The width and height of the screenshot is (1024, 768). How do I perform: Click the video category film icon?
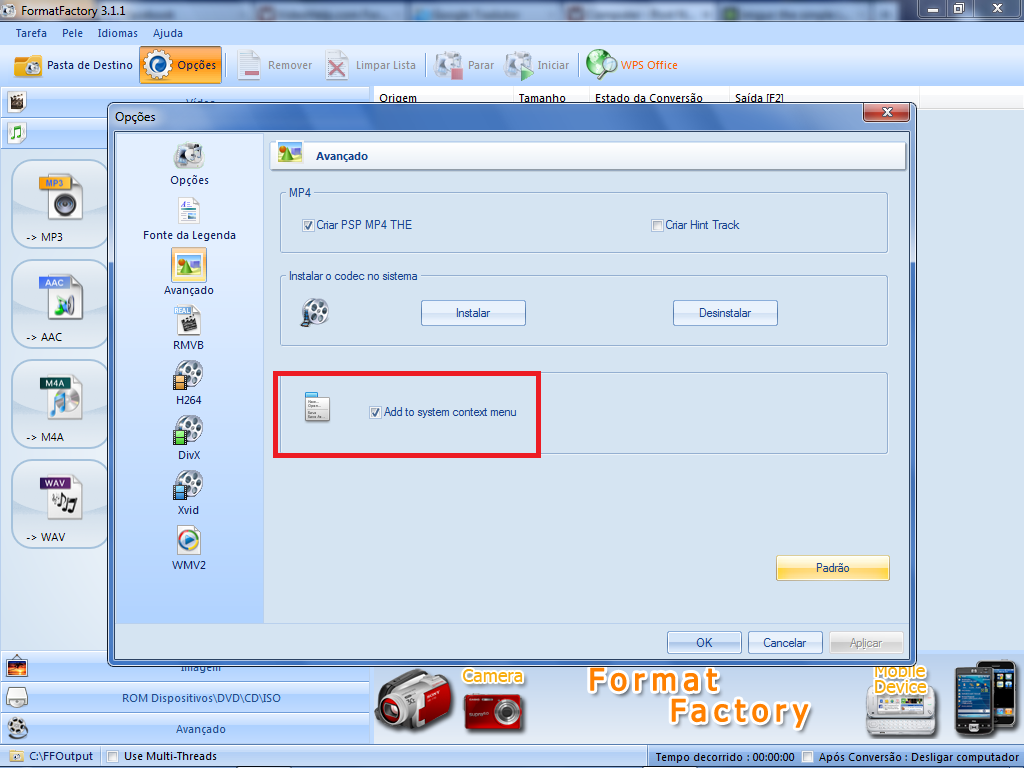point(17,102)
